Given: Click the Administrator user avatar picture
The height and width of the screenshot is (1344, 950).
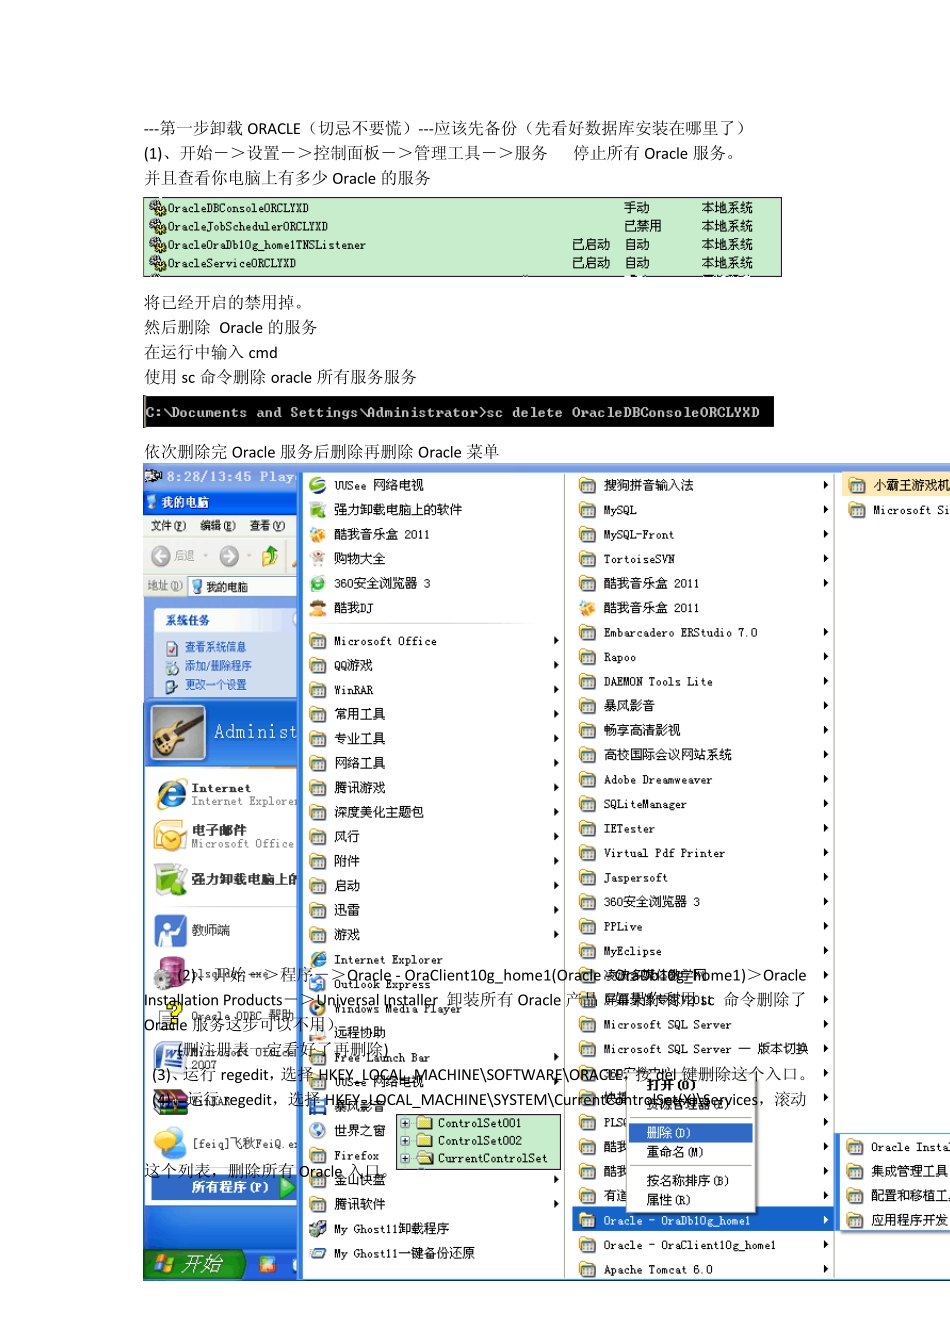Looking at the screenshot, I should tap(179, 732).
